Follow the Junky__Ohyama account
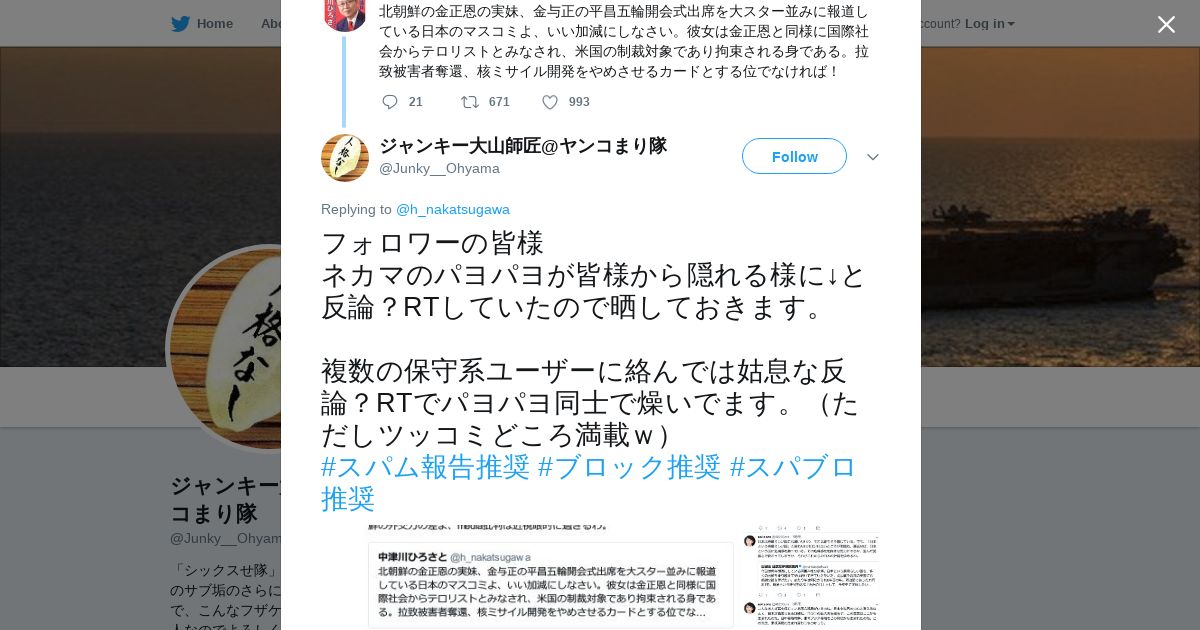Image resolution: width=1200 pixels, height=630 pixels. (794, 156)
